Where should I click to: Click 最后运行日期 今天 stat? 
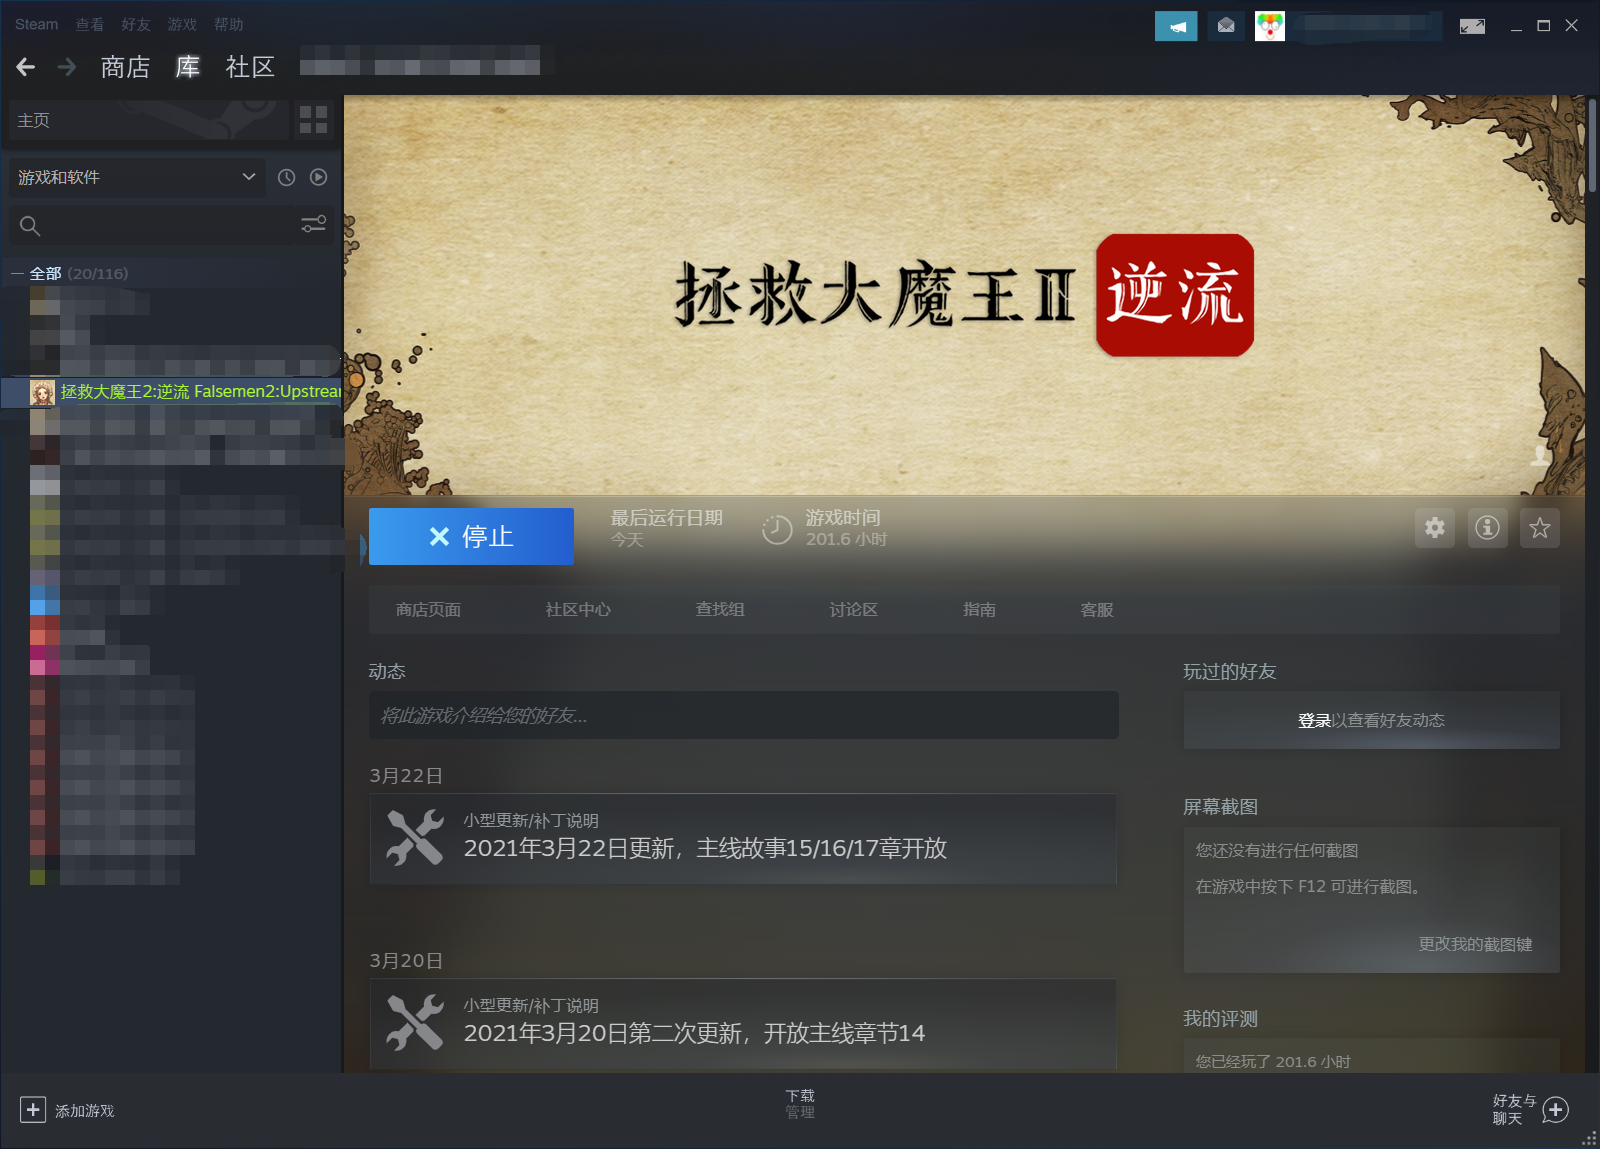666,528
